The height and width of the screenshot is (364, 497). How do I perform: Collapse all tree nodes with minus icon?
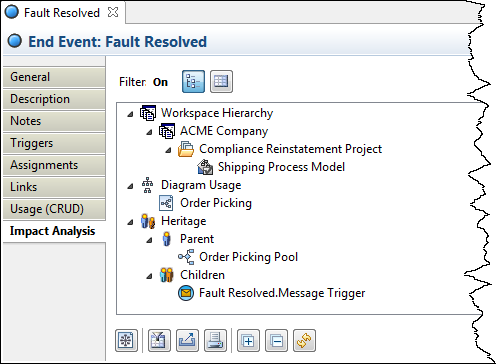click(276, 340)
